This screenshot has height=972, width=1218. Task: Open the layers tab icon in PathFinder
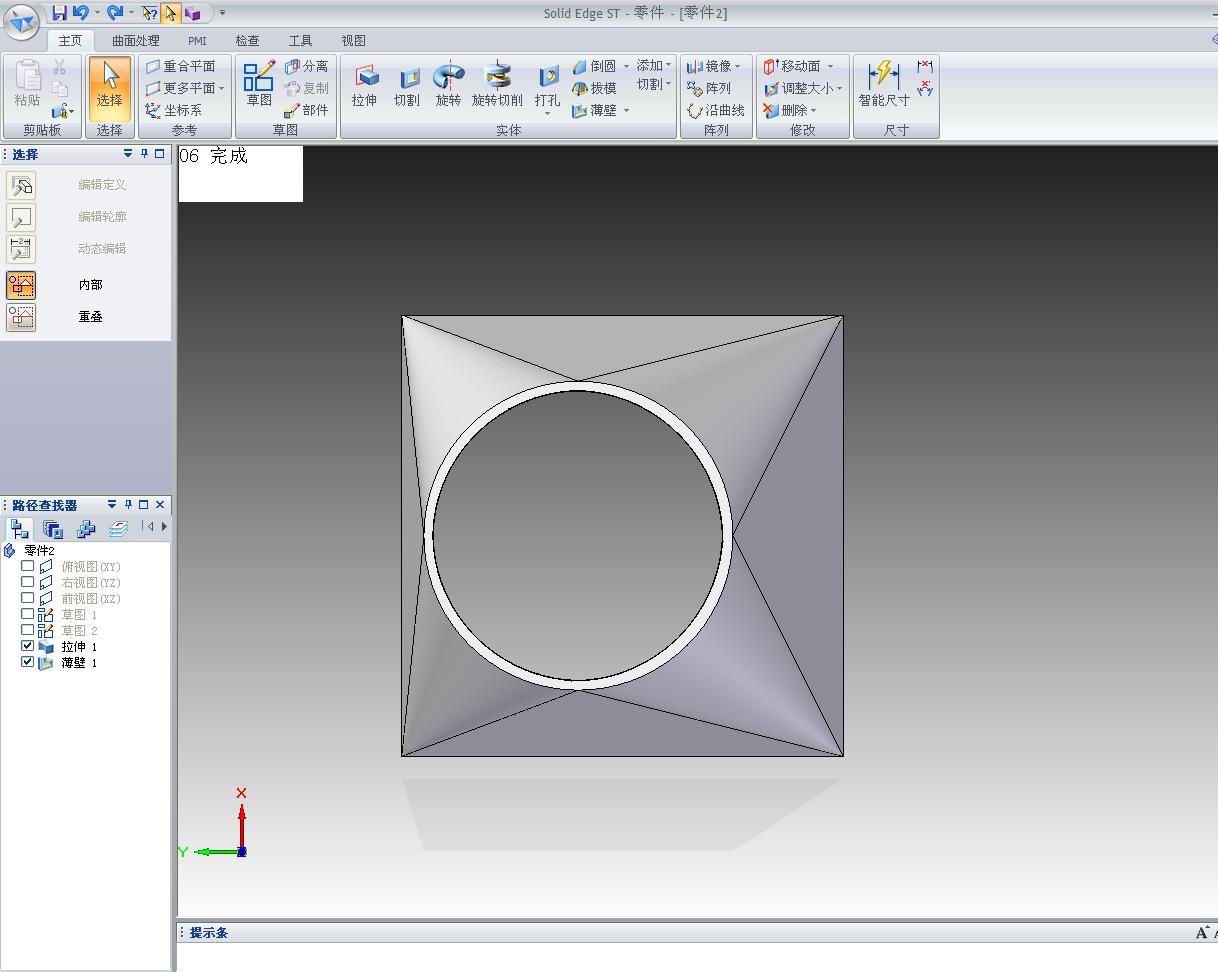[x=118, y=528]
